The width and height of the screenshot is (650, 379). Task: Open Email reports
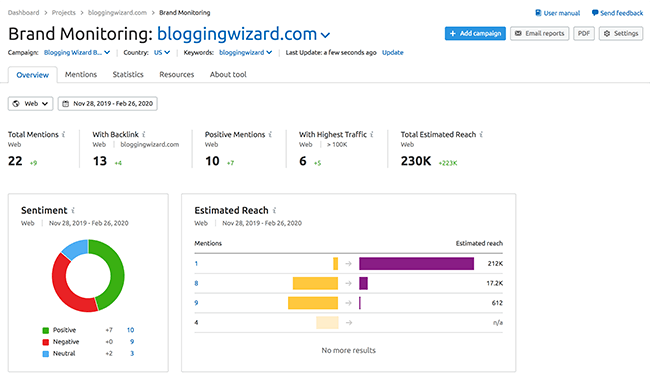(x=539, y=34)
